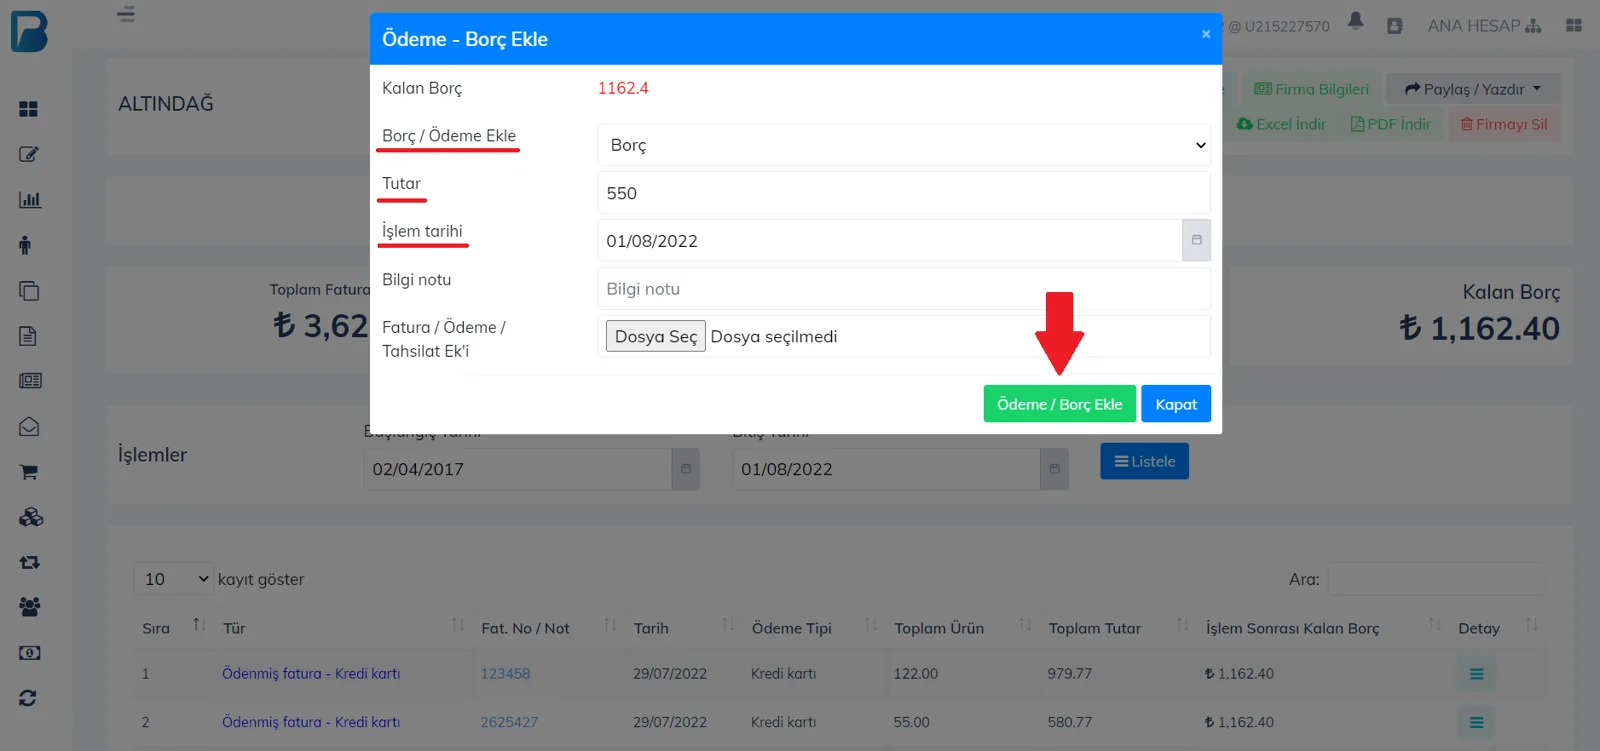Expand the Paylaş / Yazdır dropdown
Viewport: 1600px width, 751px height.
[1473, 89]
